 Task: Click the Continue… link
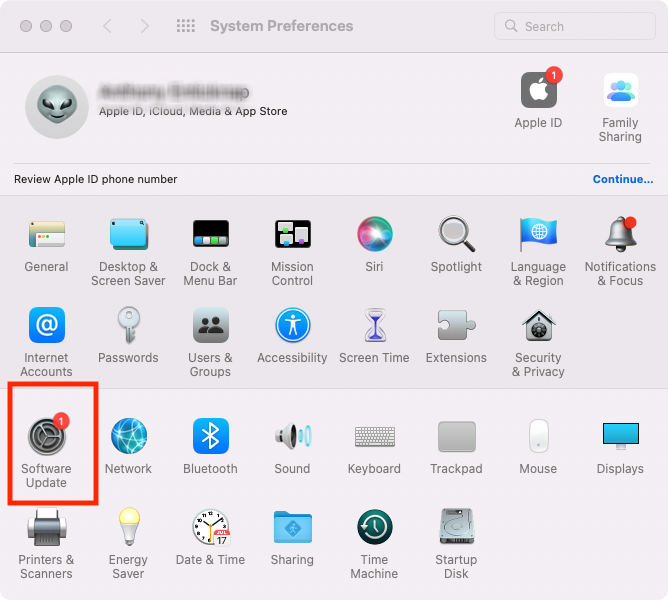click(623, 179)
